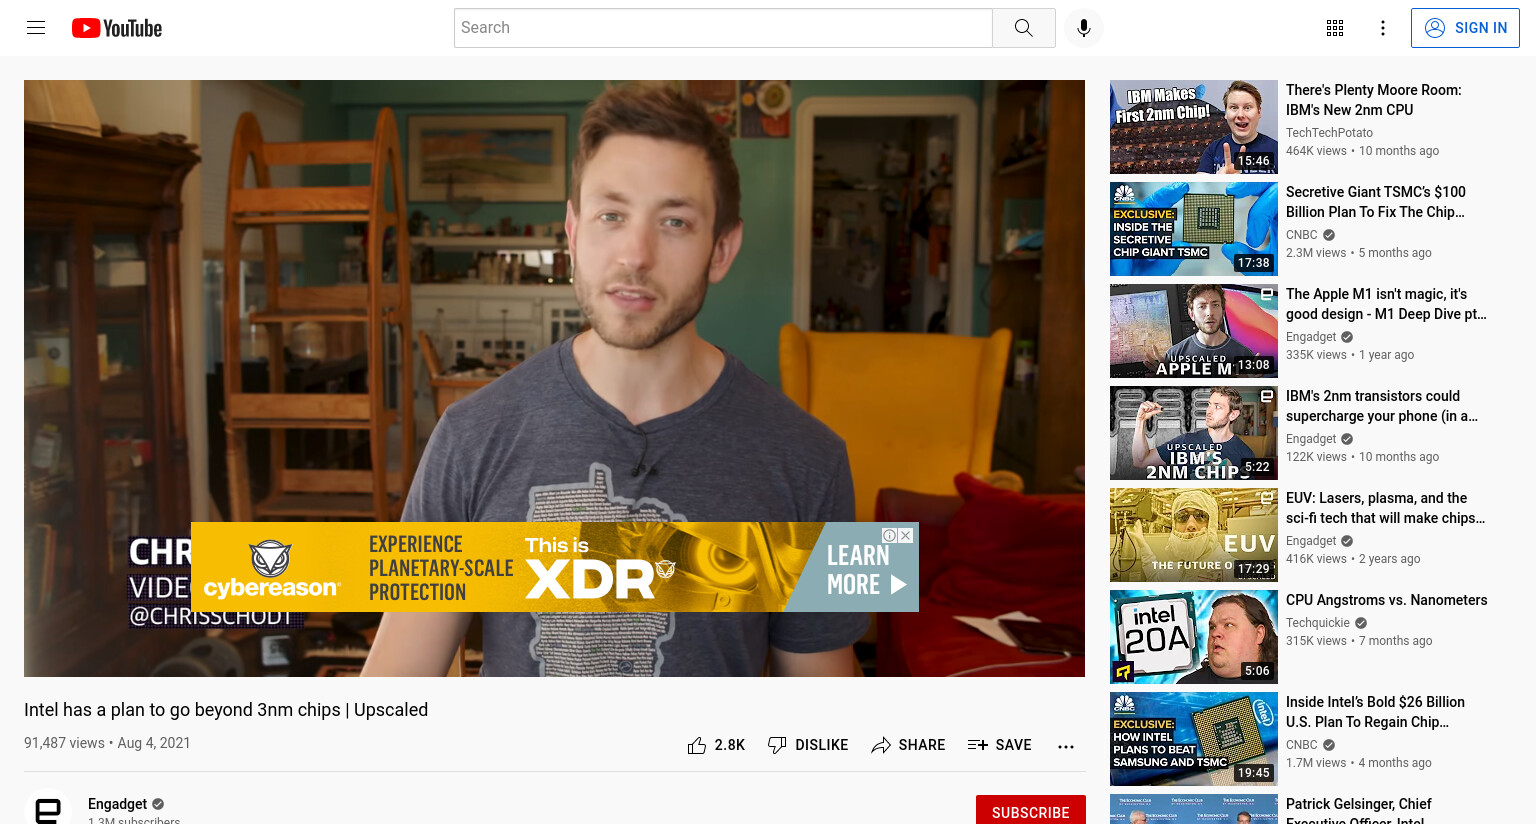1536x824 pixels.
Task: Click '315K views' text under CPU Angstroms
Action: 1316,641
